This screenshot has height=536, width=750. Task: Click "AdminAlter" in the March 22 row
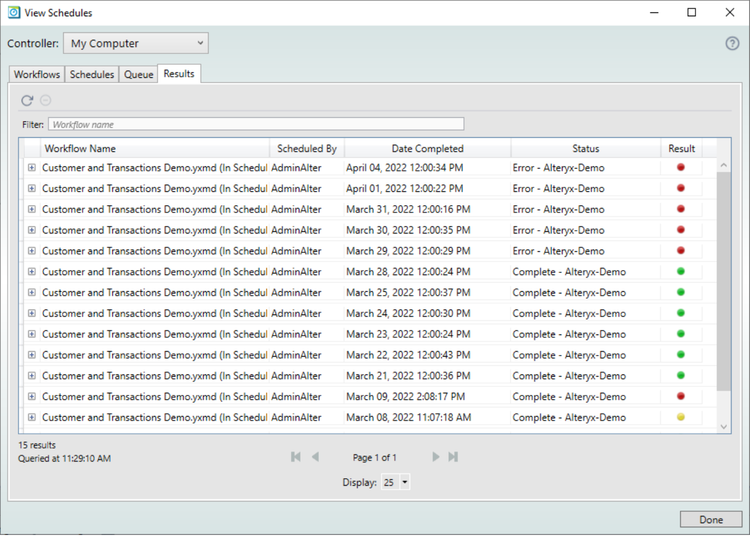296,355
